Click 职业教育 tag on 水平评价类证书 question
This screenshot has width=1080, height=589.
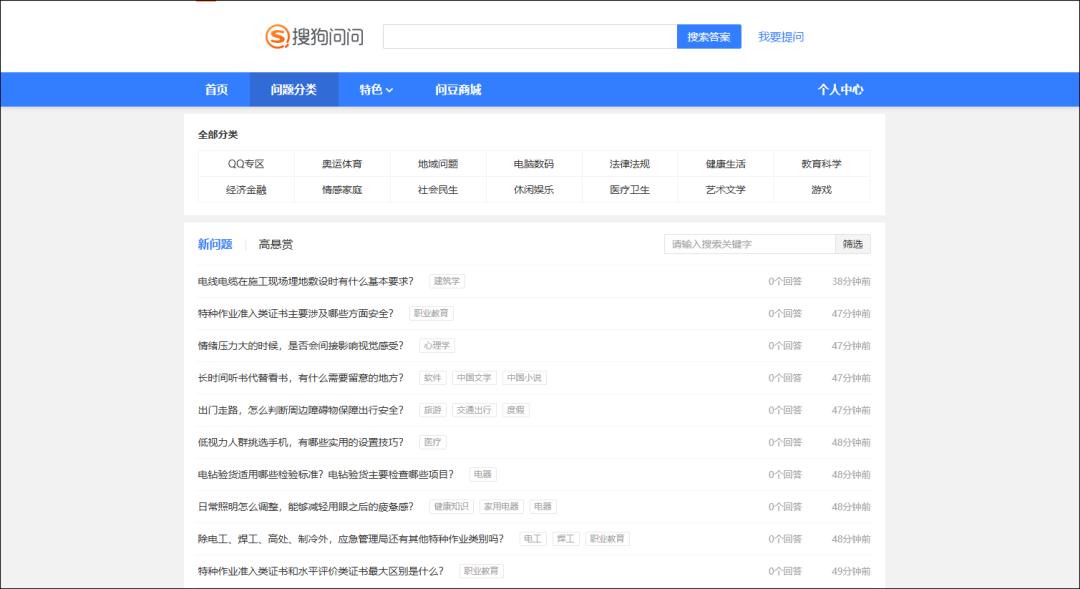tap(481, 571)
